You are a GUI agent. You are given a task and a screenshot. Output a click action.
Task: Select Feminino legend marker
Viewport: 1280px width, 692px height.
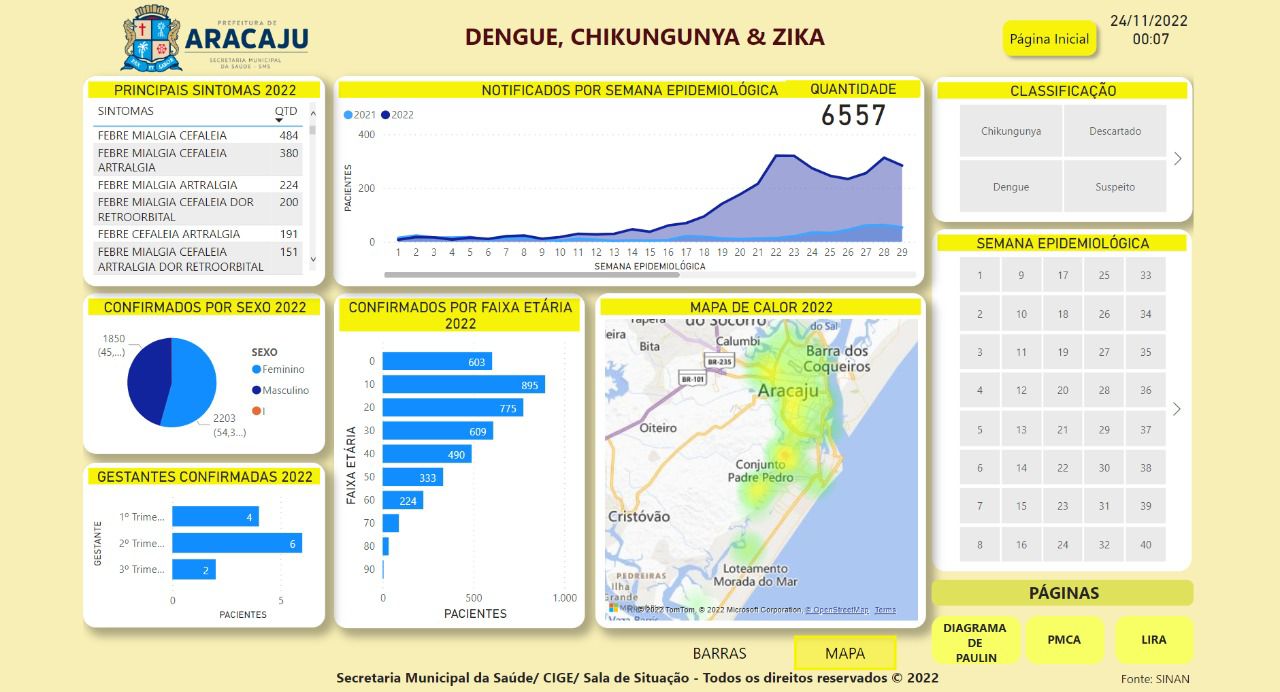point(256,370)
